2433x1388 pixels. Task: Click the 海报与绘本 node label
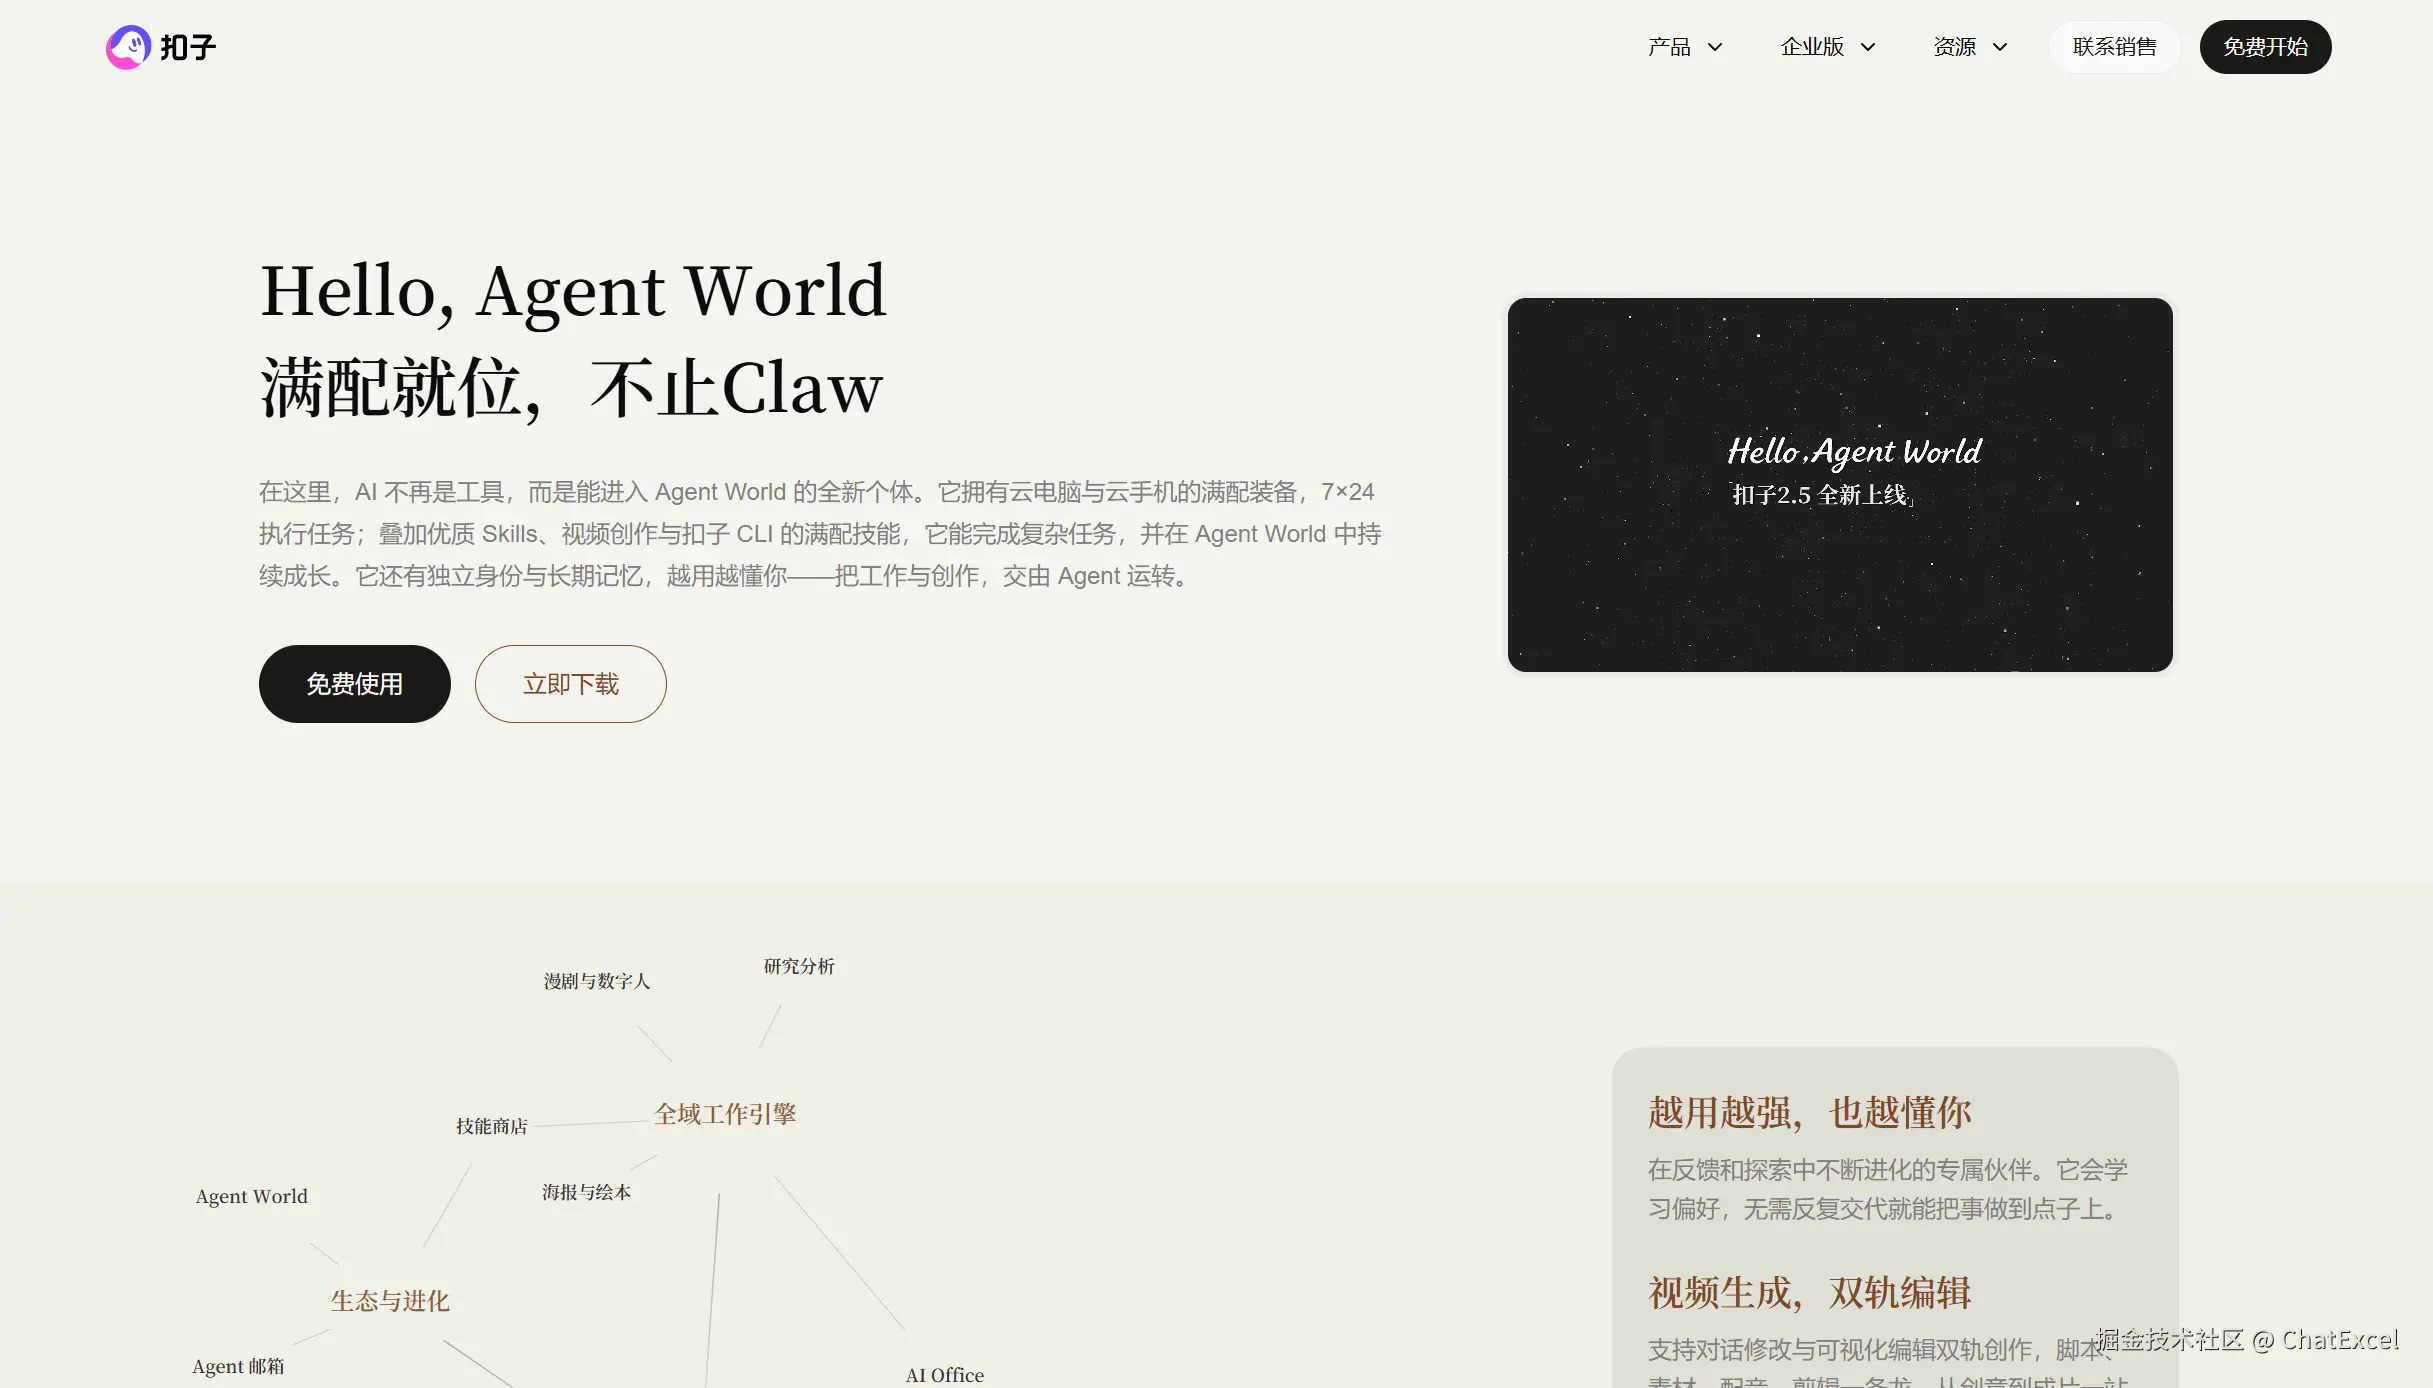pyautogui.click(x=586, y=1192)
